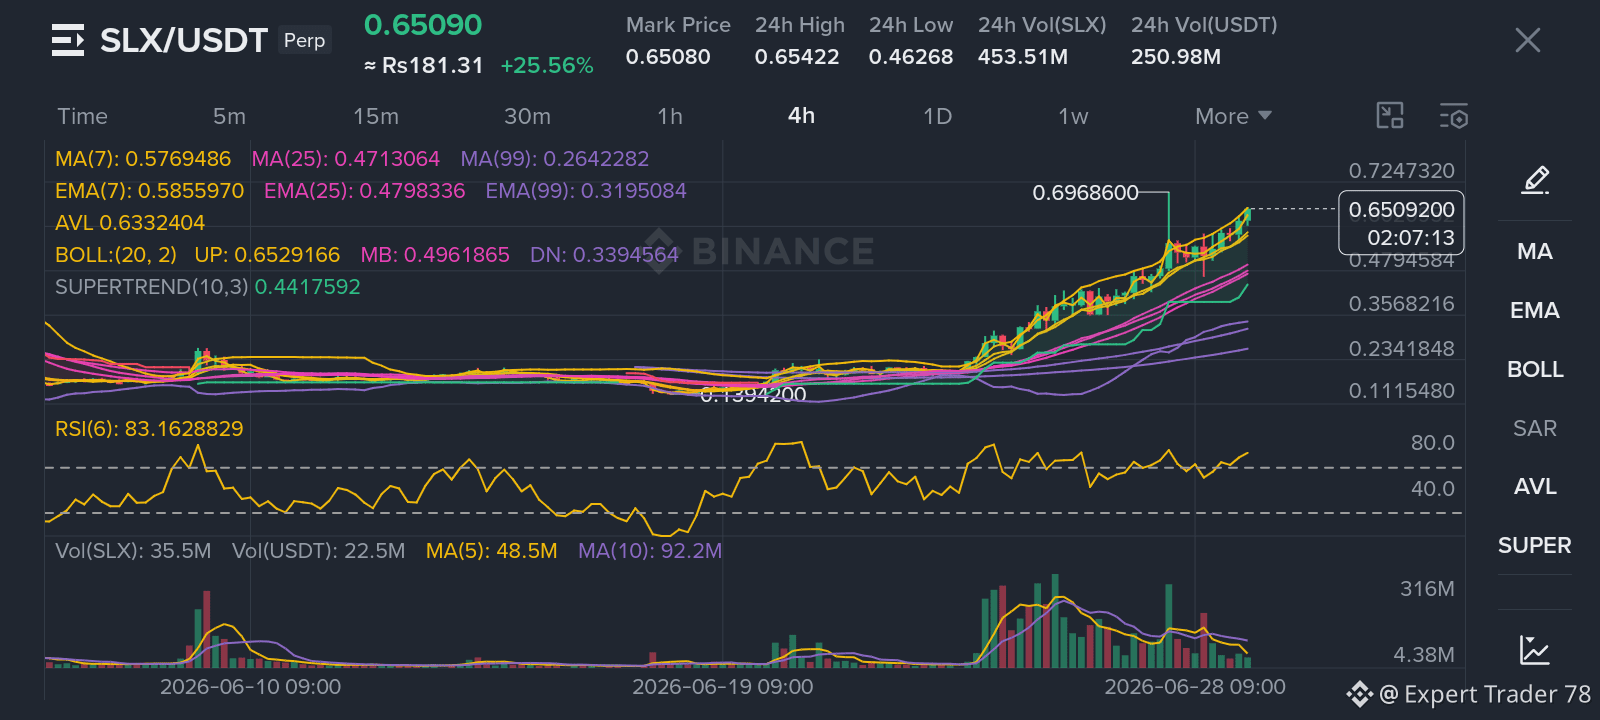This screenshot has width=1600, height=720.
Task: Open the SLX/USDT pair selector
Action: (184, 40)
